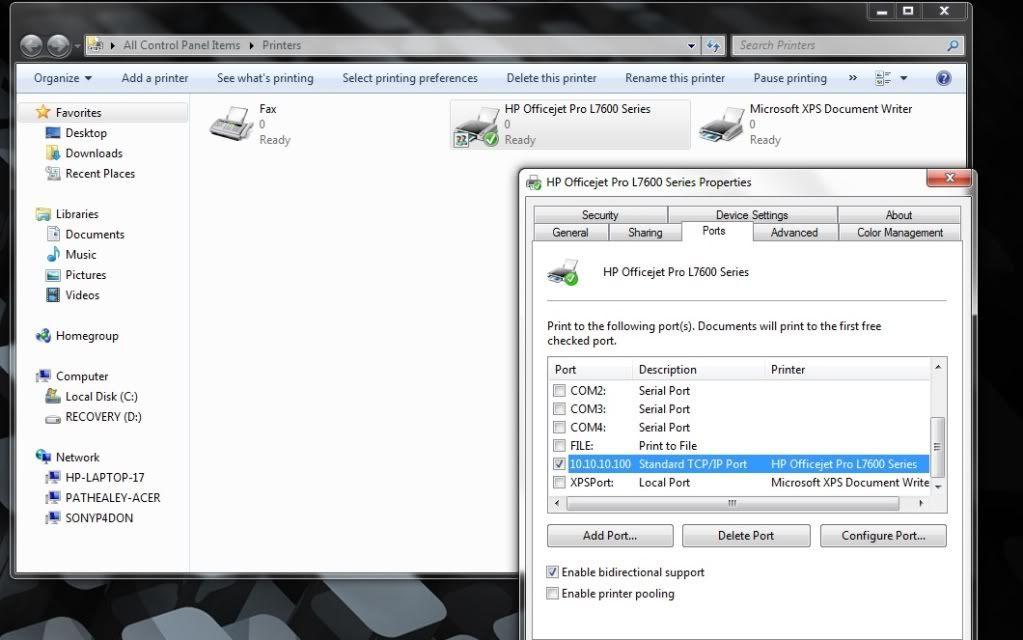Image resolution: width=1023 pixels, height=640 pixels.
Task: Click the Forward navigation arrow
Action: click(58, 45)
